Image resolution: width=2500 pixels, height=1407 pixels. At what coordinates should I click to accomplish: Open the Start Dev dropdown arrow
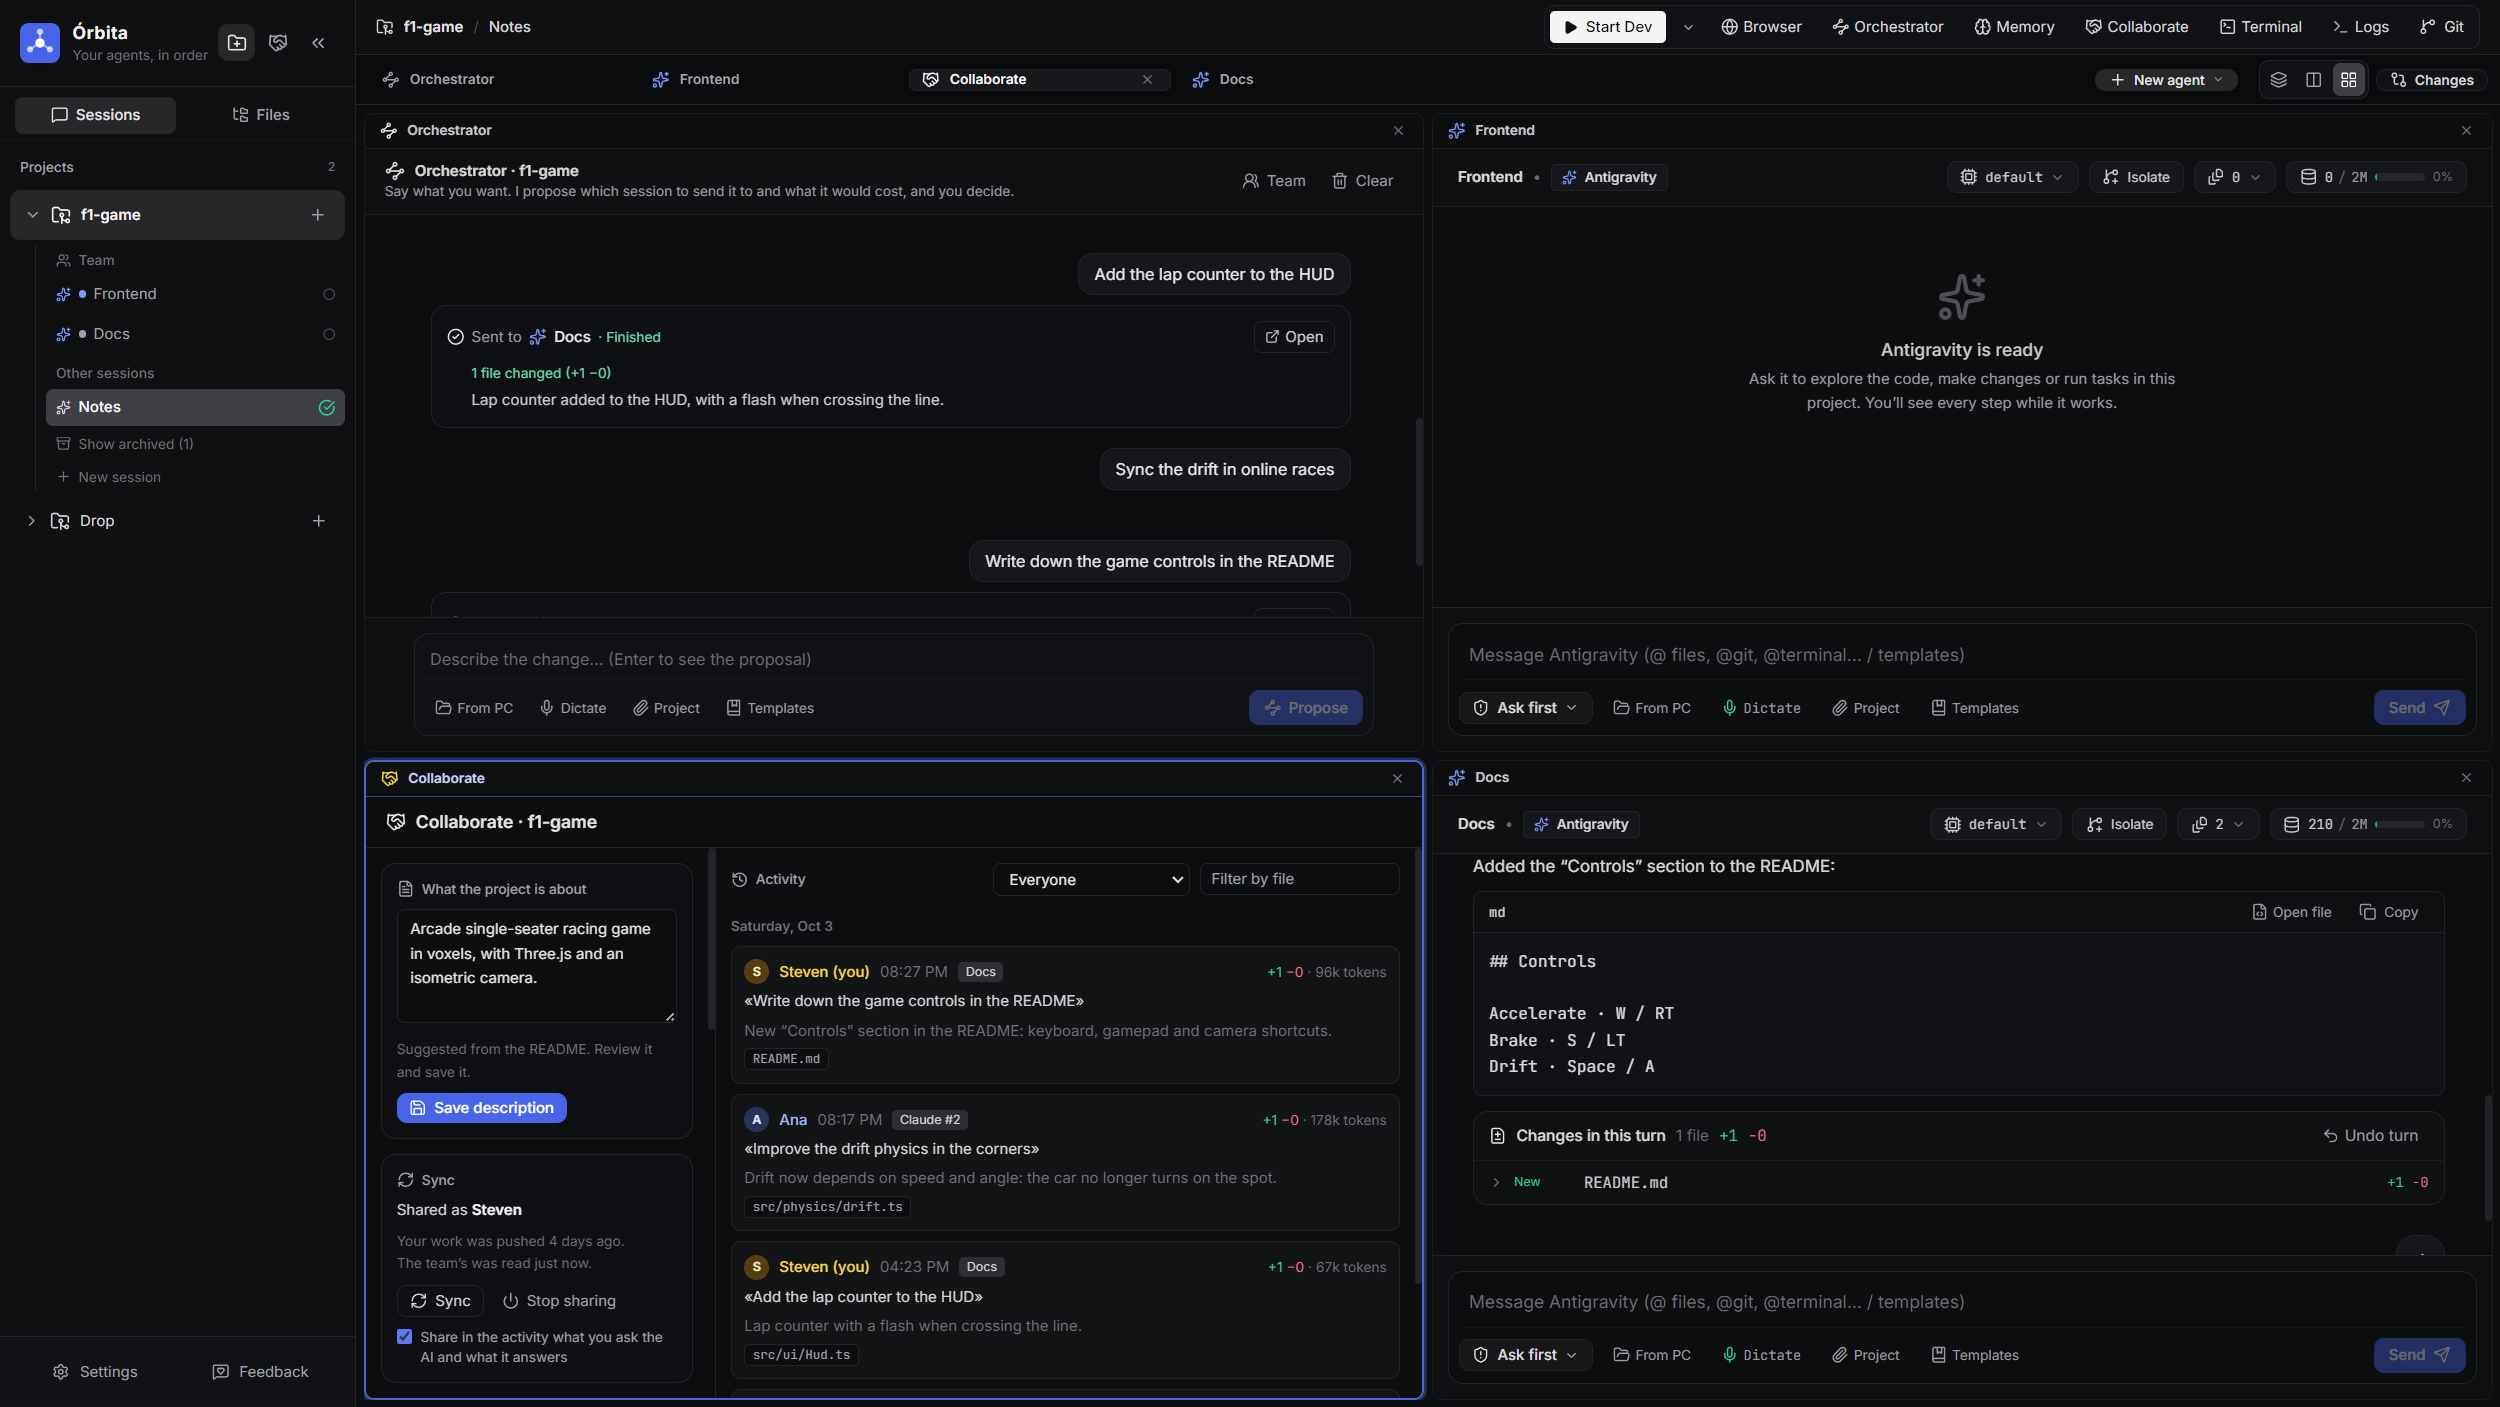pos(1688,27)
